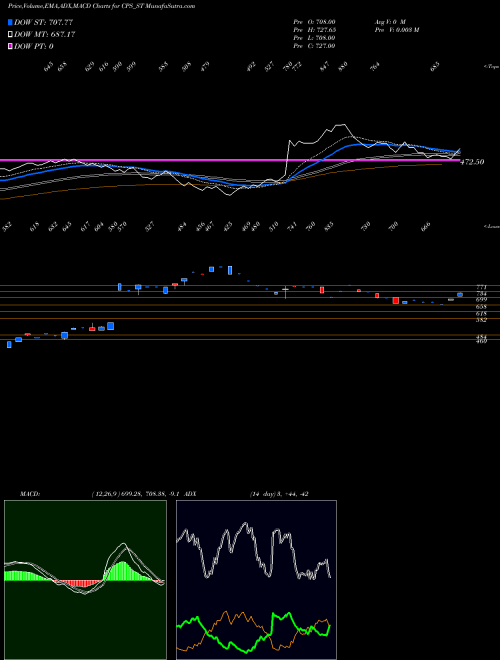This screenshot has width=500, height=660.
Task: Click the 658 support level label
Action: pos(481,307)
